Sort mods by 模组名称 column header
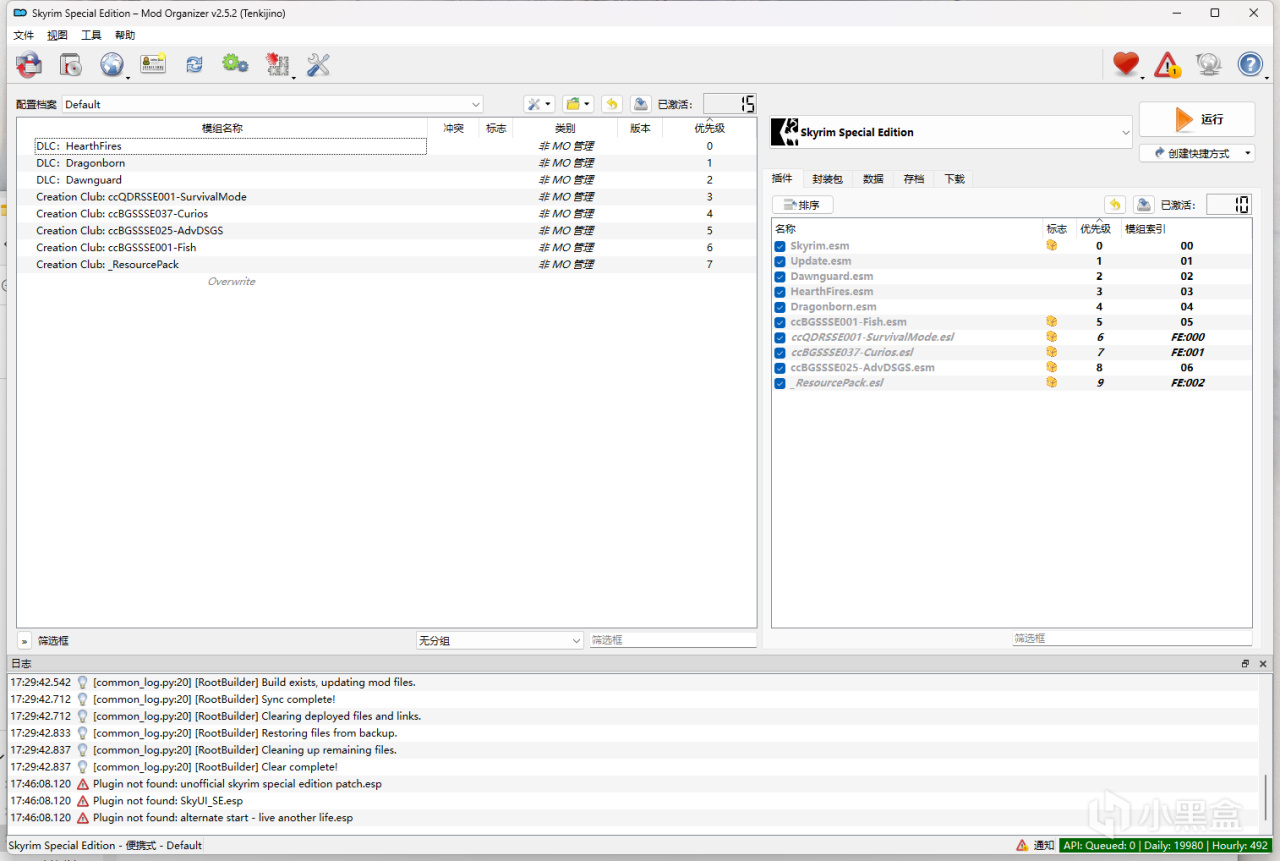 pyautogui.click(x=222, y=128)
